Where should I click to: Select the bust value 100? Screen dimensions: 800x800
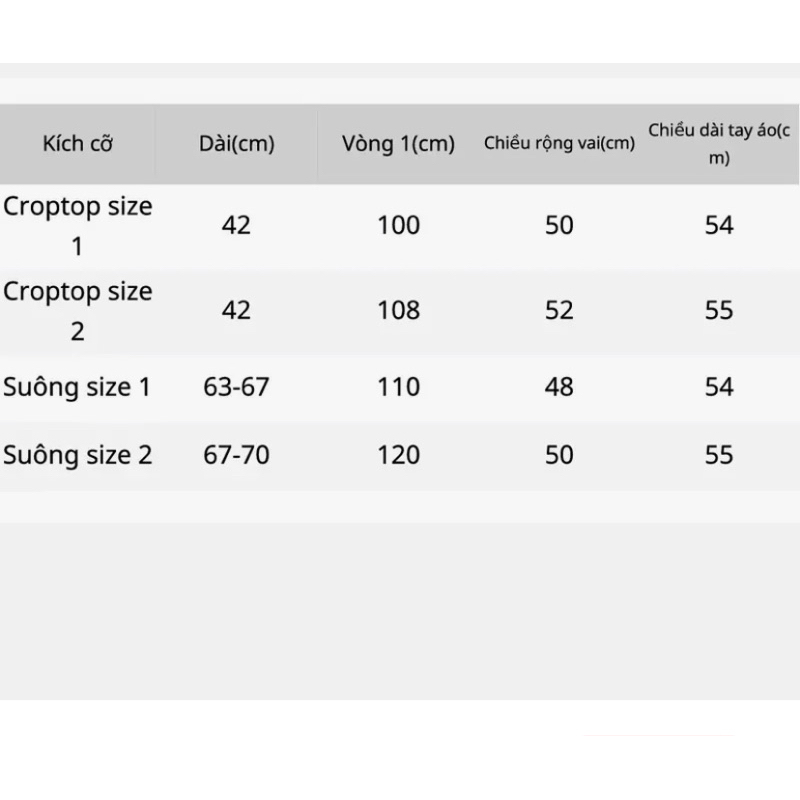click(x=398, y=225)
